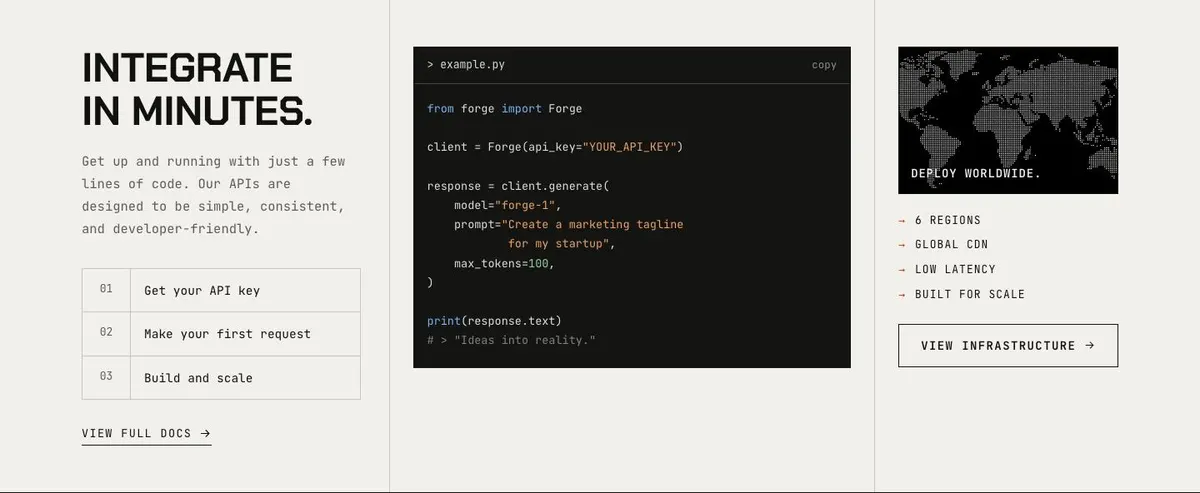
Task: Click the arrow icon beside Low Latency
Action: [x=902, y=269]
